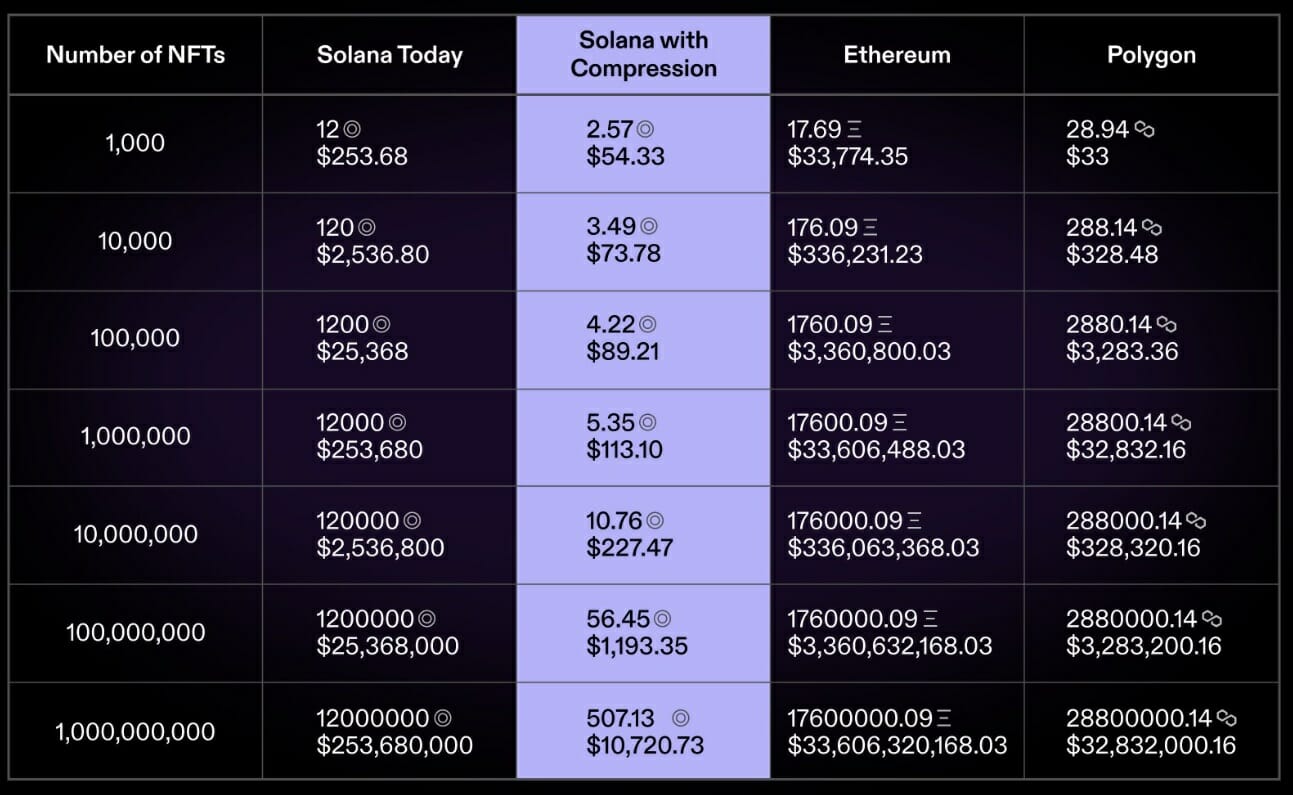Select the "Number of NFTs" column header

coord(135,55)
